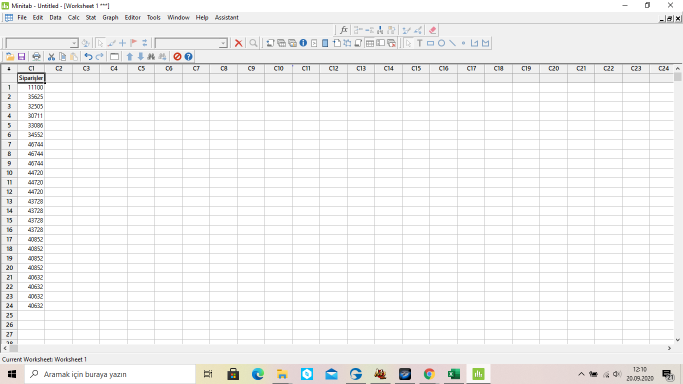Select column header C5
683x384 pixels.
[141, 68]
